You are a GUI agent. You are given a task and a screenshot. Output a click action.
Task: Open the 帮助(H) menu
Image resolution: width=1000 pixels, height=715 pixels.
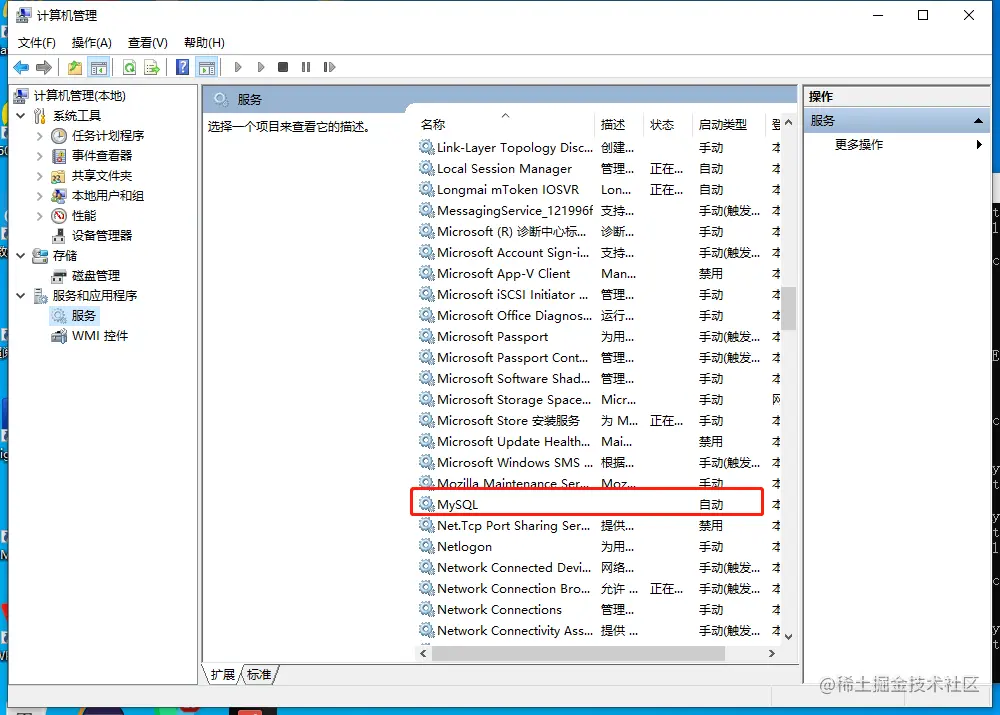[204, 43]
